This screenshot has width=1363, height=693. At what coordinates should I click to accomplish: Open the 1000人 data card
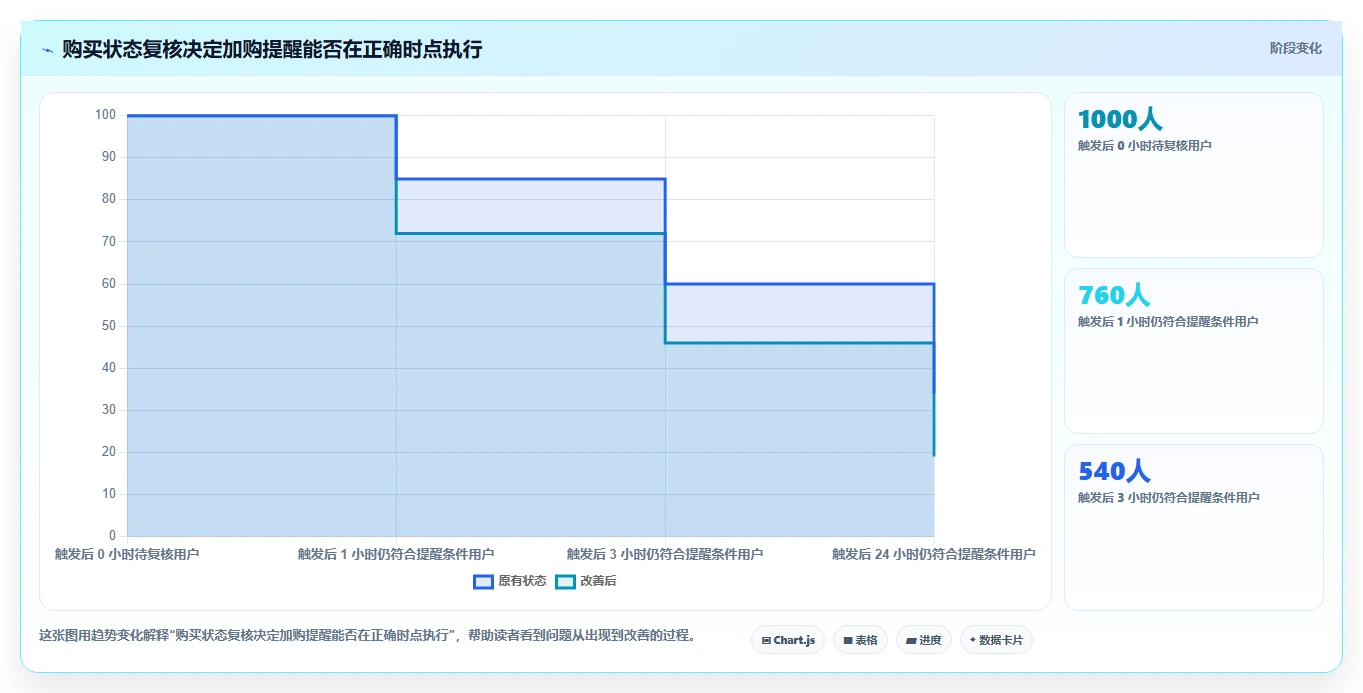[1194, 175]
